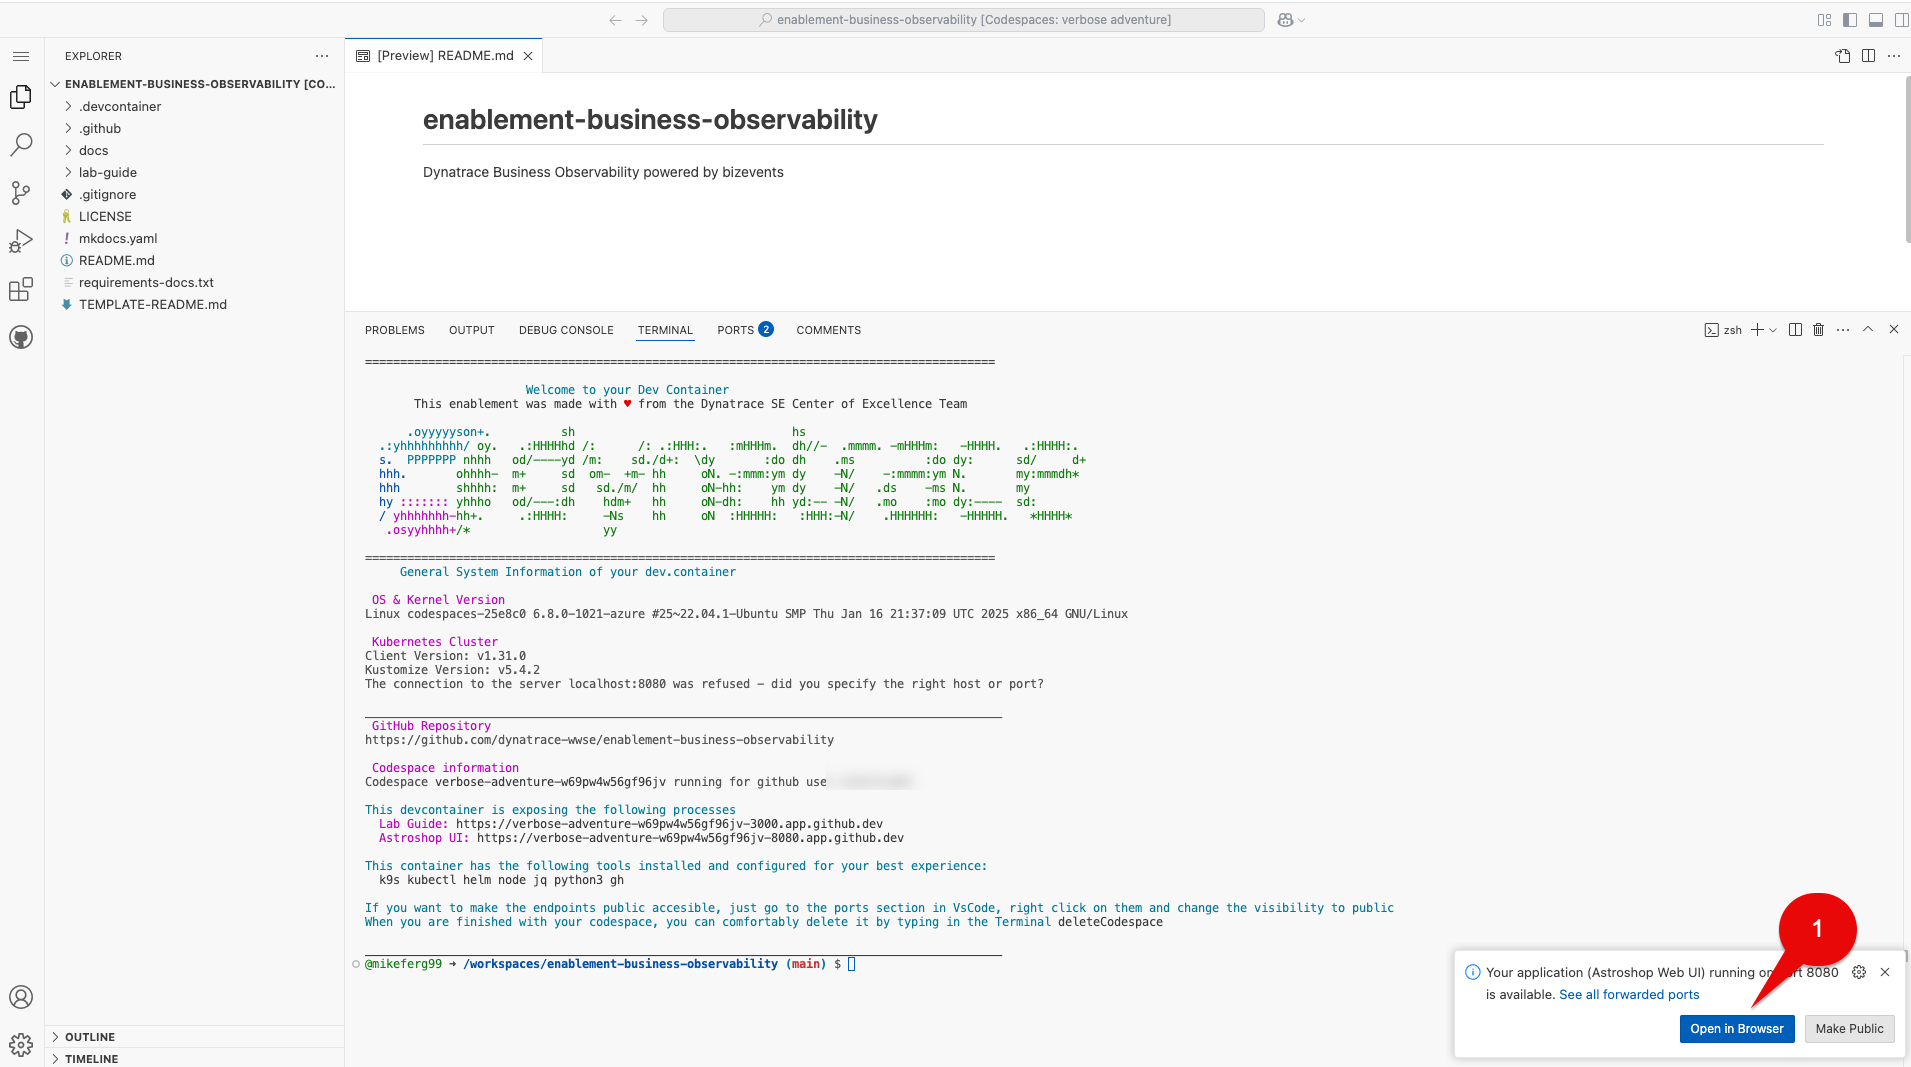Expand the lab-guide folder
Image resolution: width=1911 pixels, height=1067 pixels.
click(x=195, y=172)
